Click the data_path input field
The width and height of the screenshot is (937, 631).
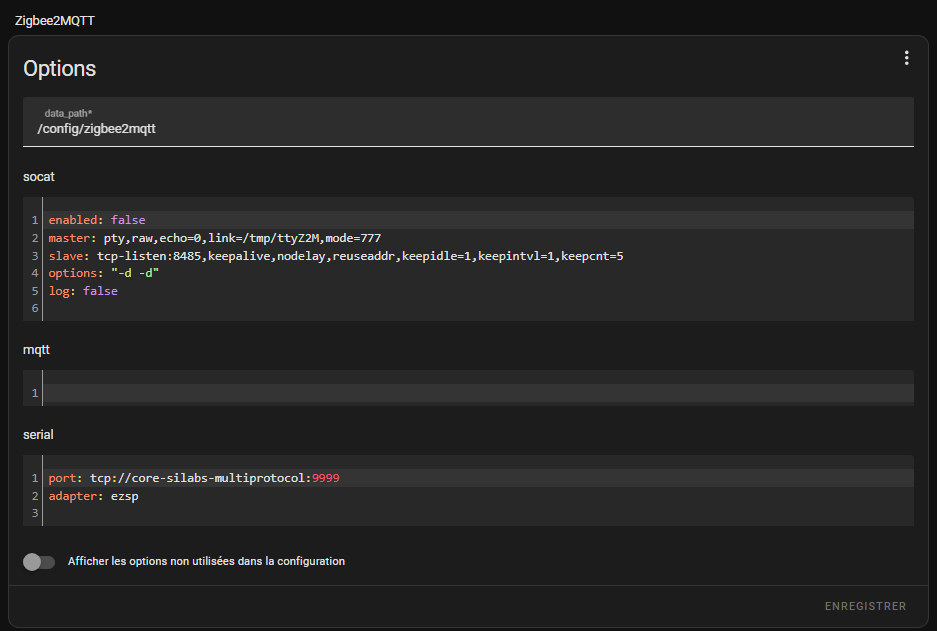(467, 128)
